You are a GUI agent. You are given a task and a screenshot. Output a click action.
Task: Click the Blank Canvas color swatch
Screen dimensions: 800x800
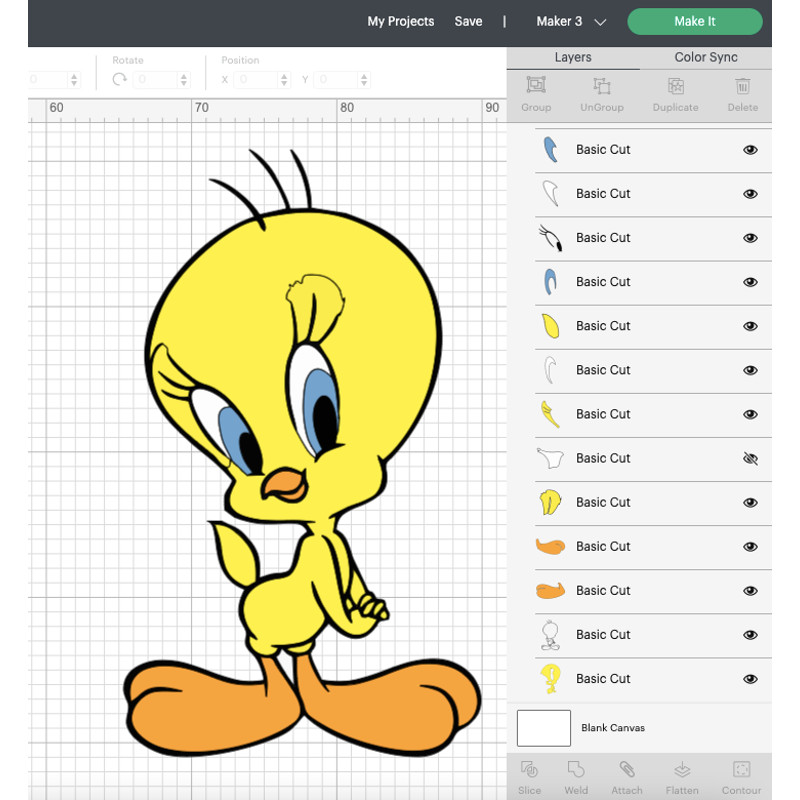[x=543, y=728]
